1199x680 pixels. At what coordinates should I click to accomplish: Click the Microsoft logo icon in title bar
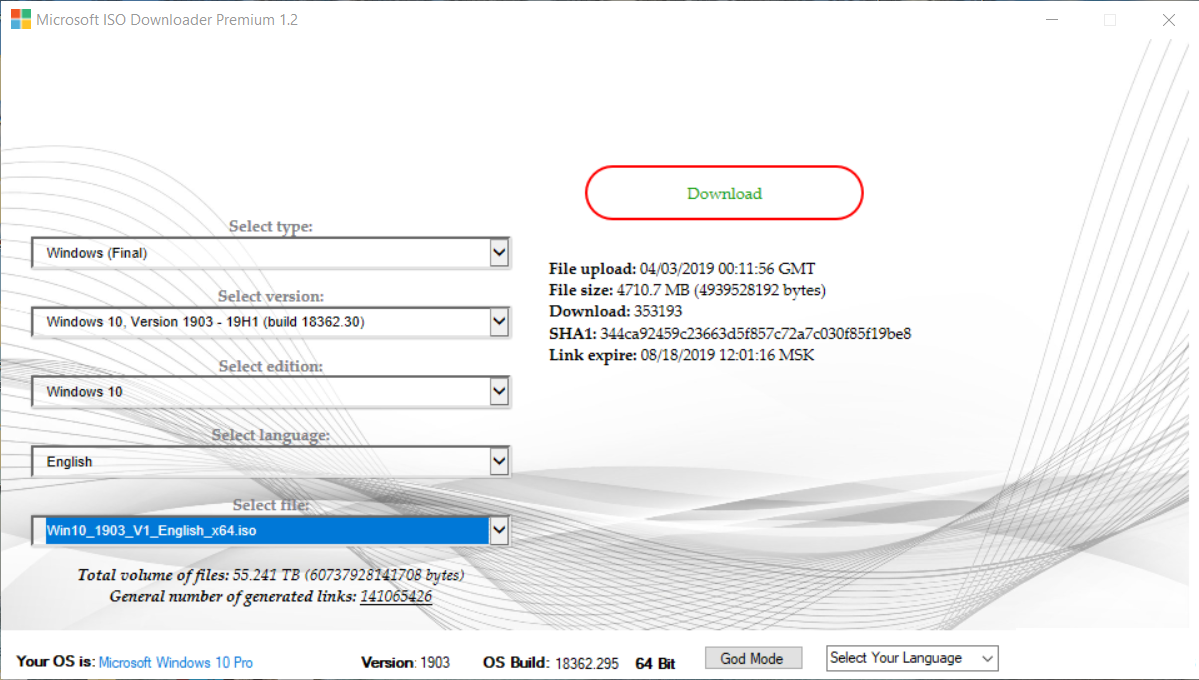tap(21, 19)
